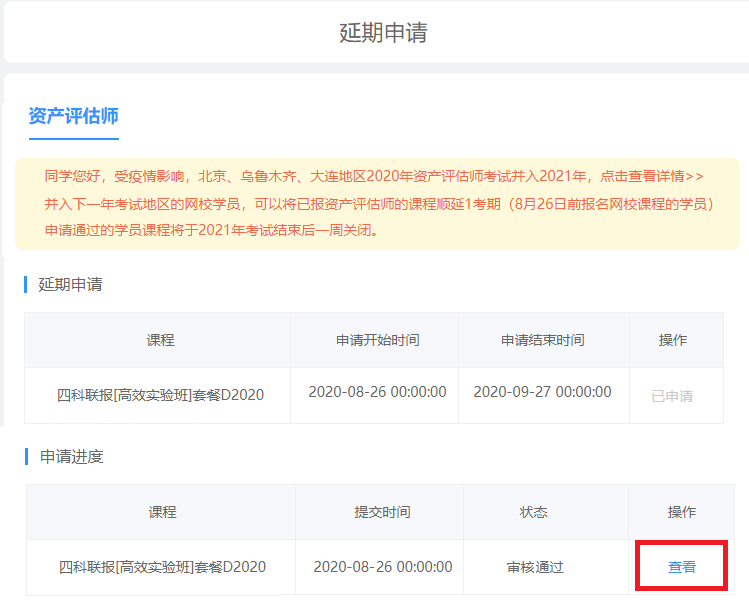Click 操作 header above 已申请 button
This screenshot has height=610, width=749.
click(673, 340)
